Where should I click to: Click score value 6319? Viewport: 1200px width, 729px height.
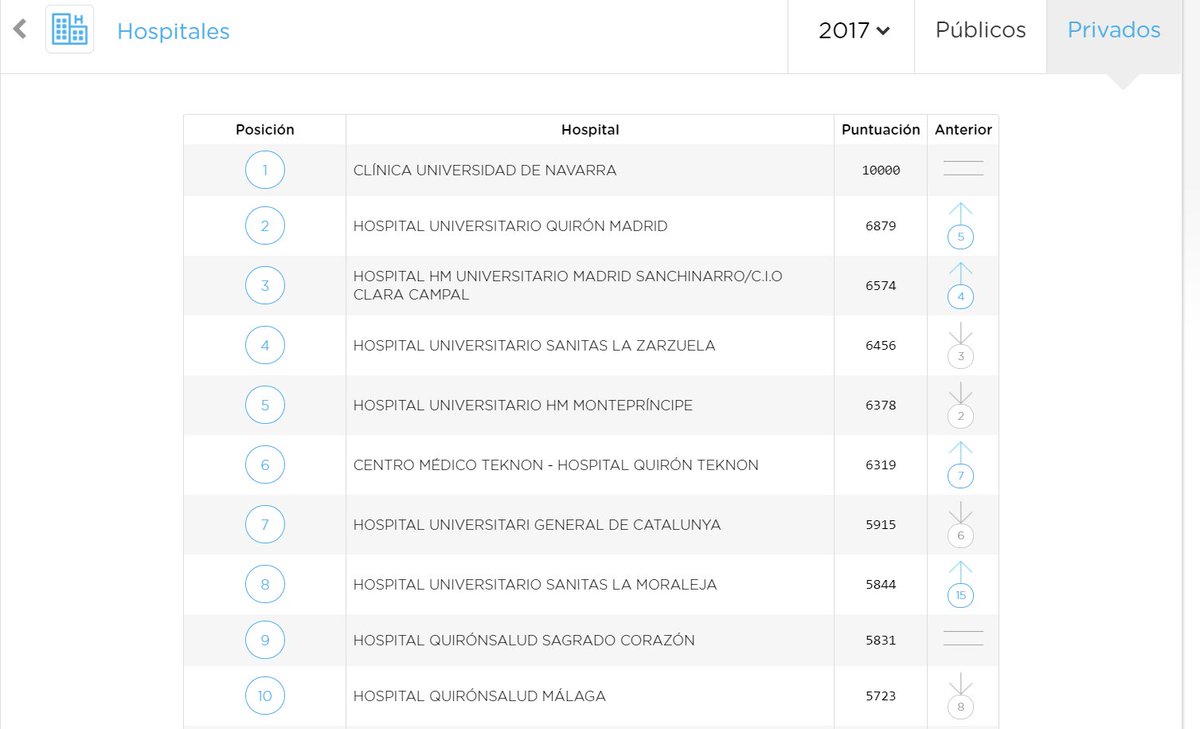881,466
